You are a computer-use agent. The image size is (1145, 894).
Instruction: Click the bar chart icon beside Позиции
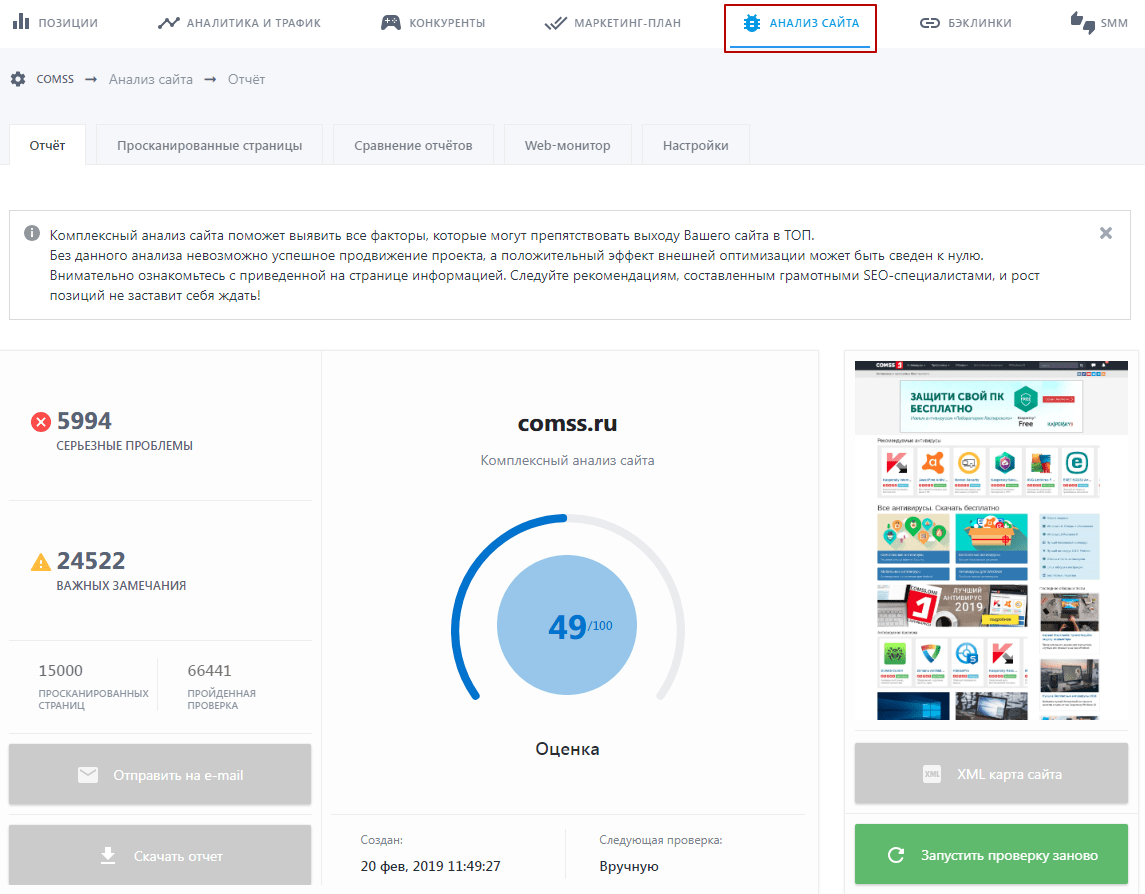point(21,21)
